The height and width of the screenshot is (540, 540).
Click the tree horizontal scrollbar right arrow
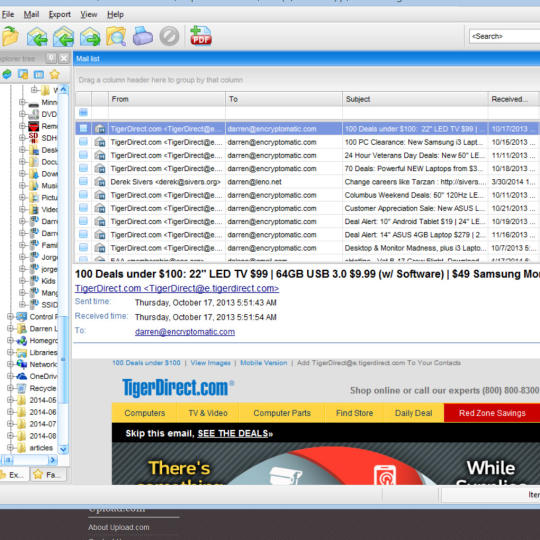point(53,460)
